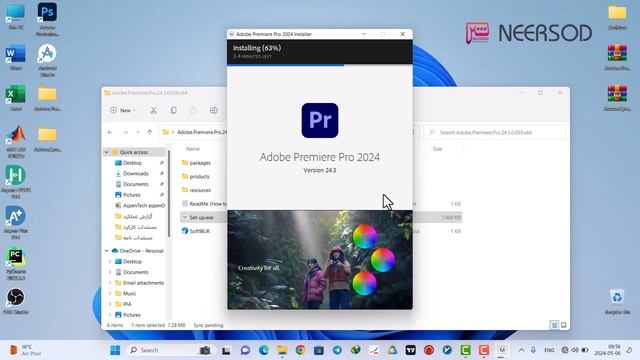
Task: Expand Documents under OneDrive
Action: coord(110,272)
